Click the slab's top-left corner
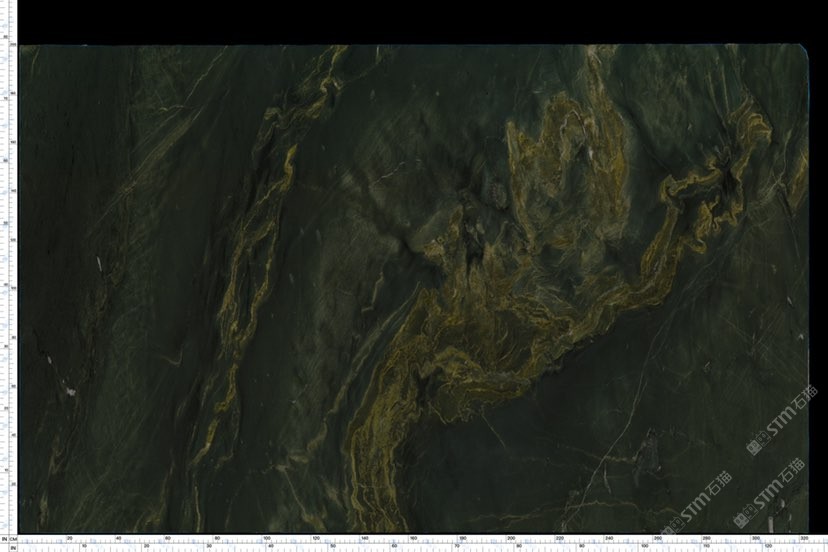Image resolution: width=828 pixels, height=552 pixels. coord(22,48)
